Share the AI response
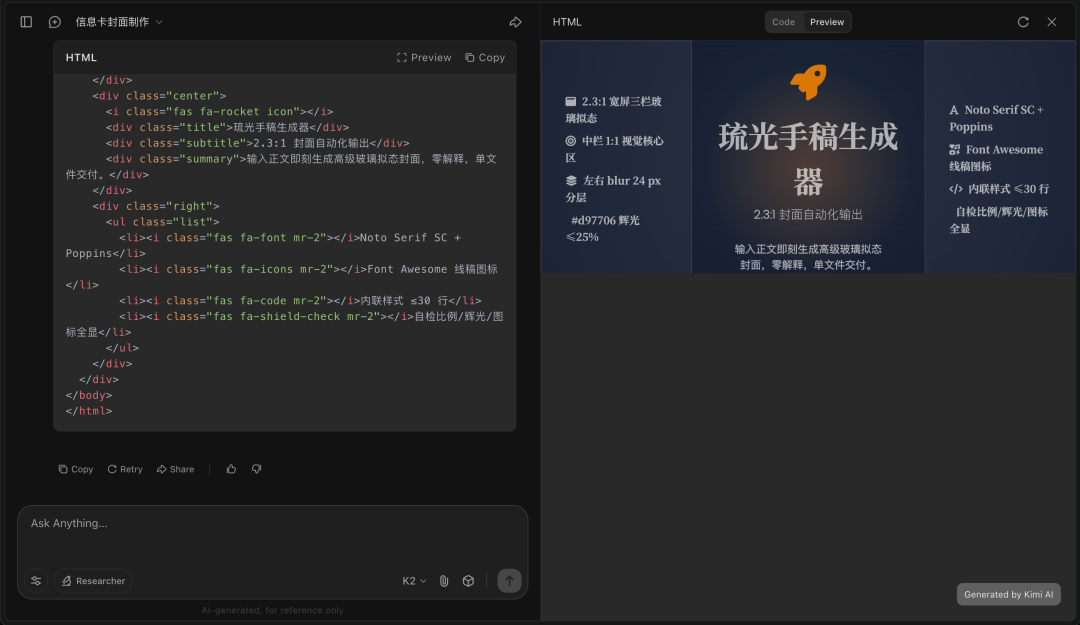Viewport: 1080px width, 625px height. (x=175, y=468)
